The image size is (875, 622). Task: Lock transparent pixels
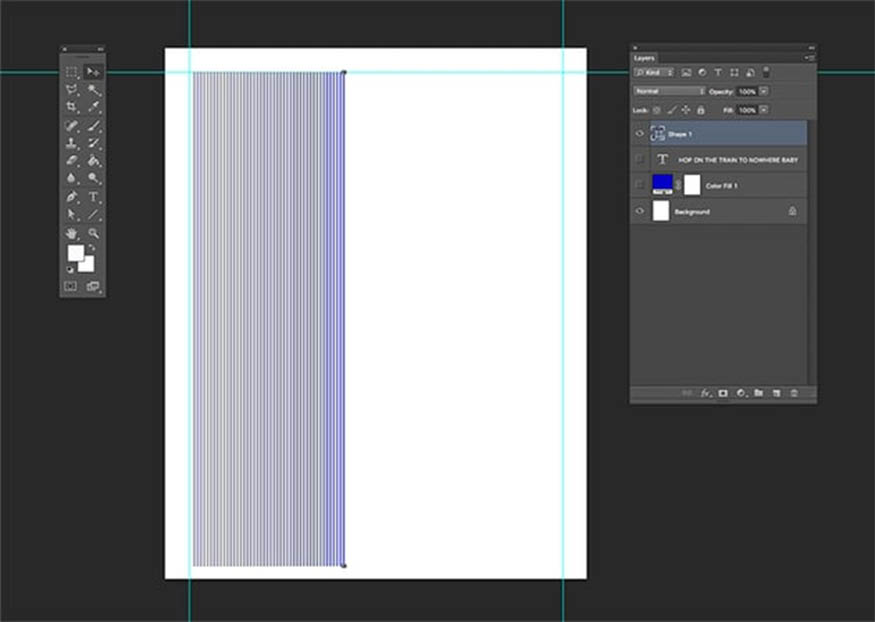(x=657, y=110)
